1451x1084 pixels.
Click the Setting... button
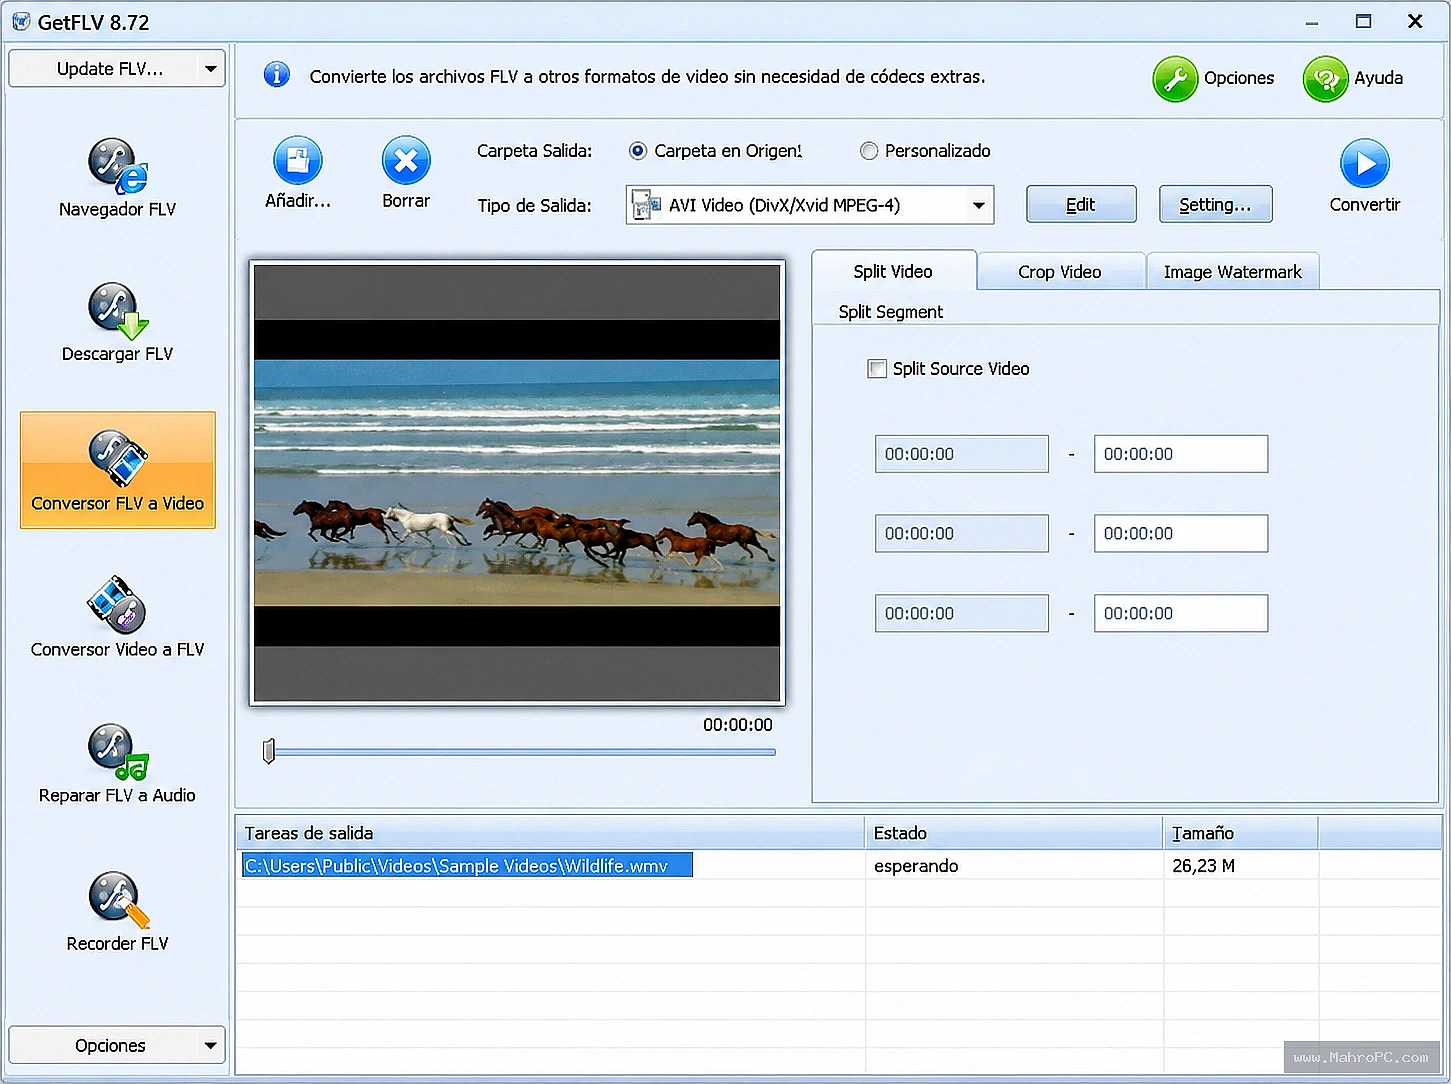point(1215,204)
